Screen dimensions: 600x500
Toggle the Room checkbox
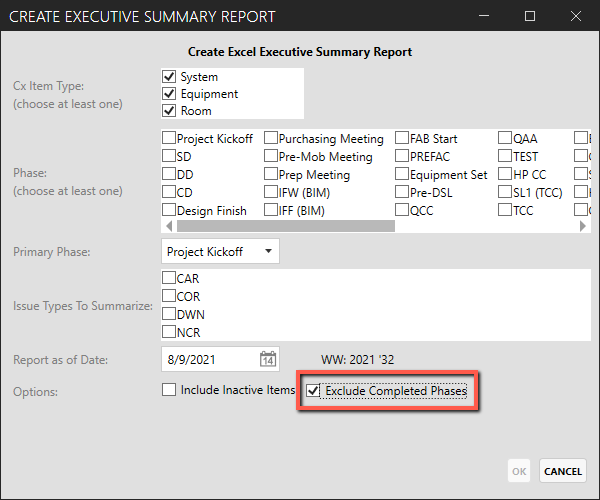pyautogui.click(x=169, y=111)
